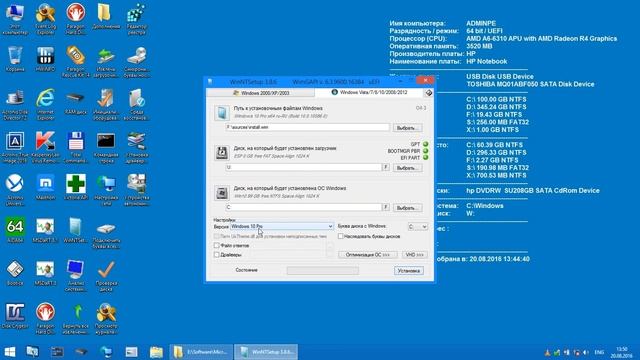Launch AIDA64 desktop icon
Image resolution: width=640 pixels, height=360 pixels.
tap(15, 230)
